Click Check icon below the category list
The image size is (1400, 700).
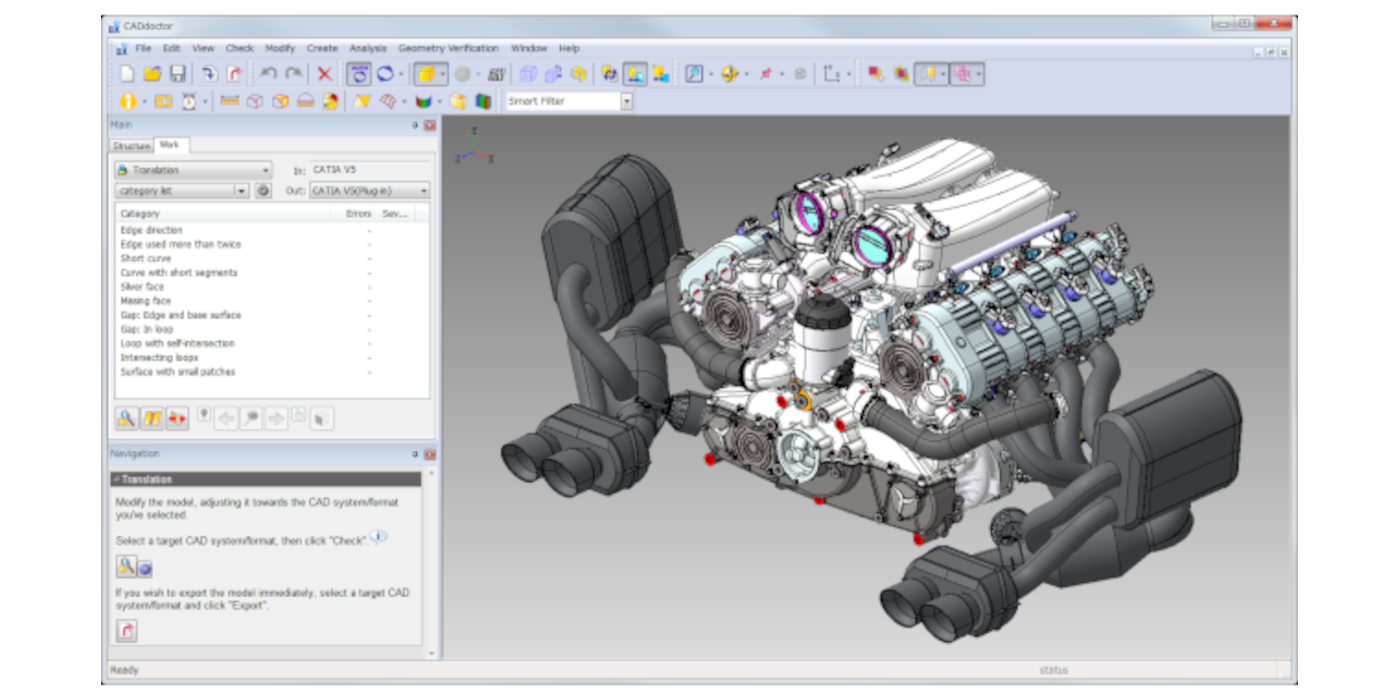tap(127, 418)
